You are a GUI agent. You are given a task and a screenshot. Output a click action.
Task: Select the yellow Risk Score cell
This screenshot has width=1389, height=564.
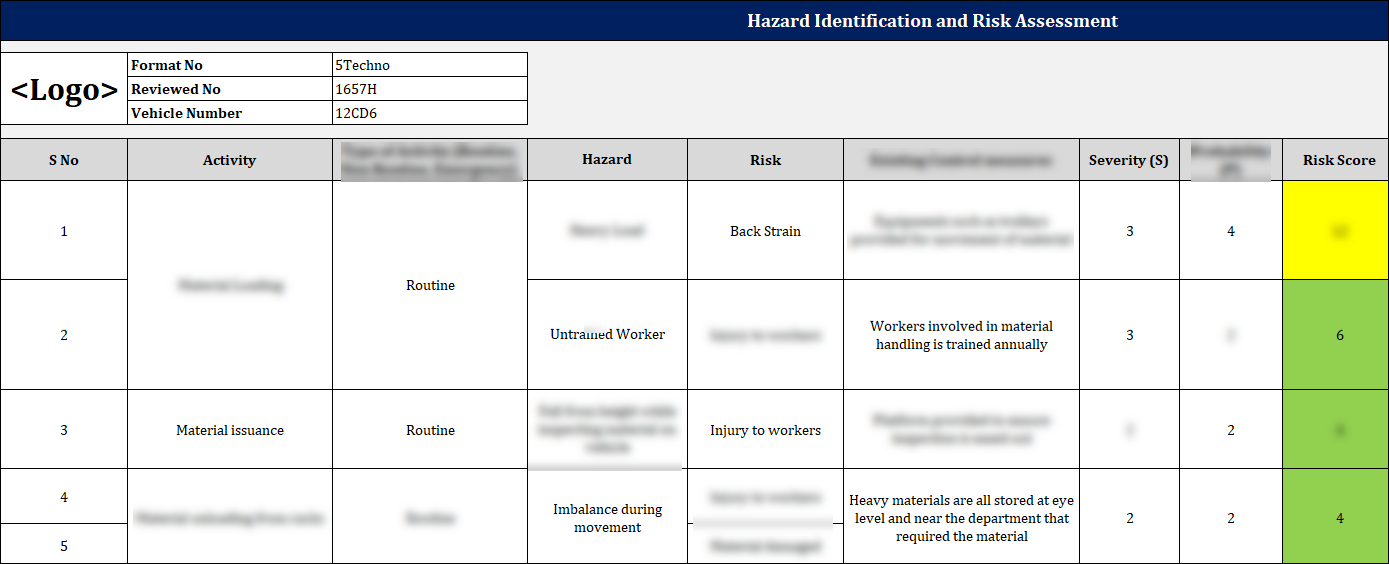click(x=1338, y=231)
